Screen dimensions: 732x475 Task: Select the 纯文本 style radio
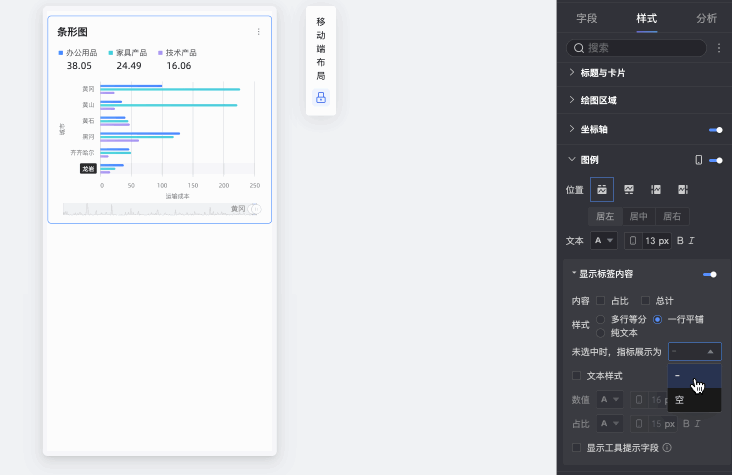click(601, 333)
